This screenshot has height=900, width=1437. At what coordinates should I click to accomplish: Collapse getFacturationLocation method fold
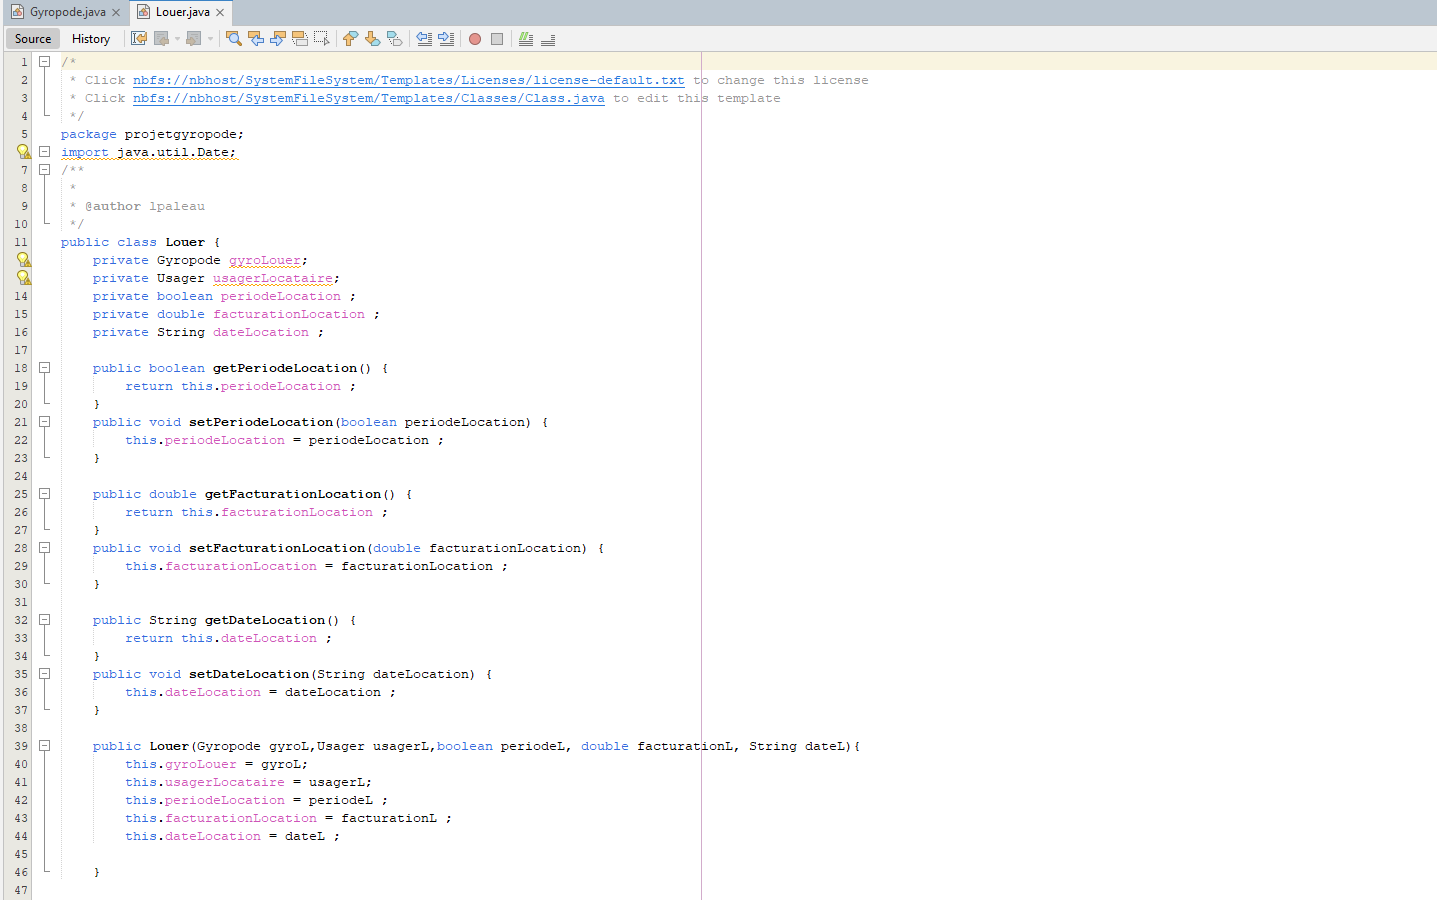point(44,494)
